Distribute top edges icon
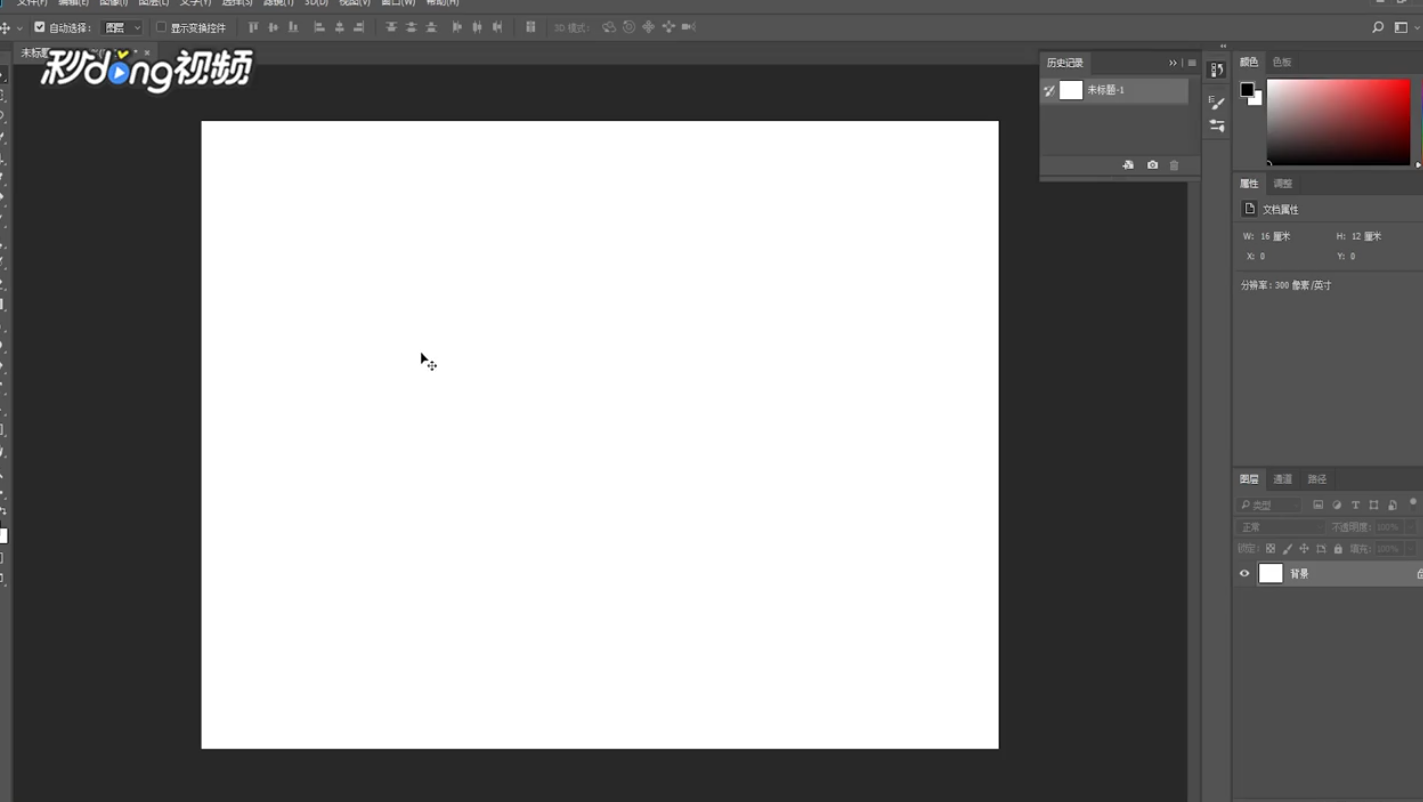The height and width of the screenshot is (802, 1423). click(x=391, y=27)
